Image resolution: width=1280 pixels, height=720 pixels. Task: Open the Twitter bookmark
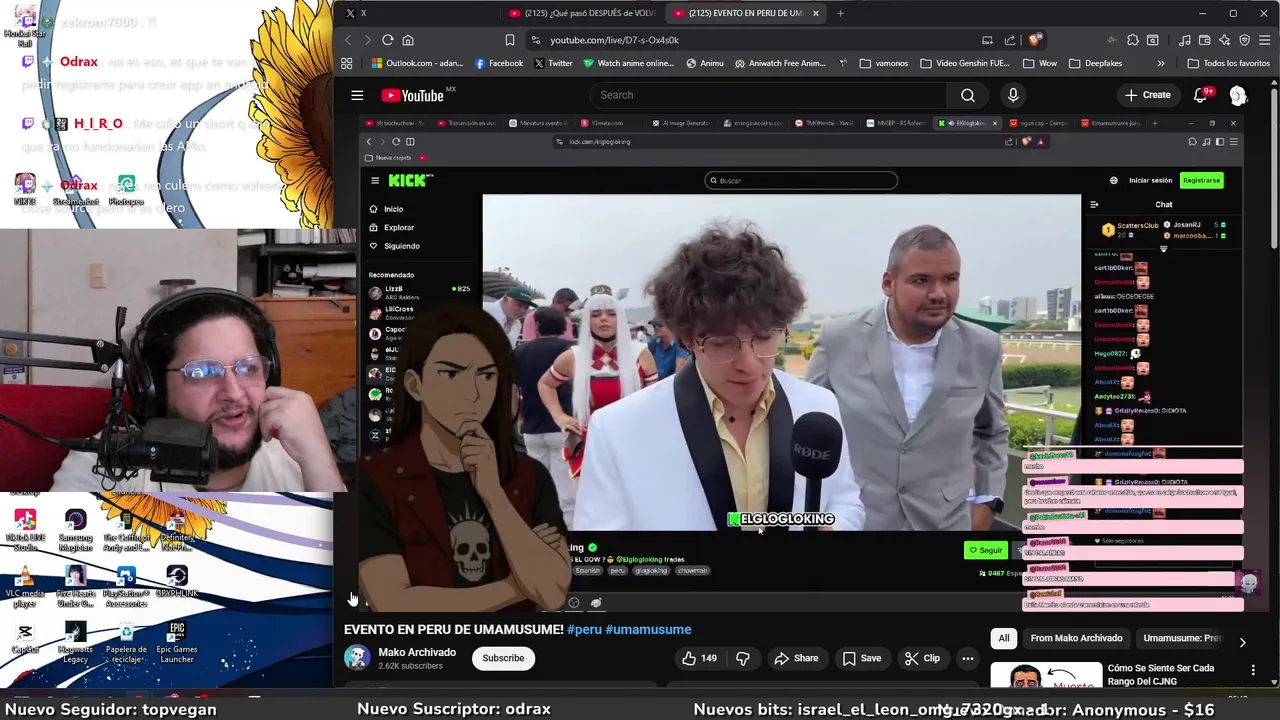click(x=553, y=63)
